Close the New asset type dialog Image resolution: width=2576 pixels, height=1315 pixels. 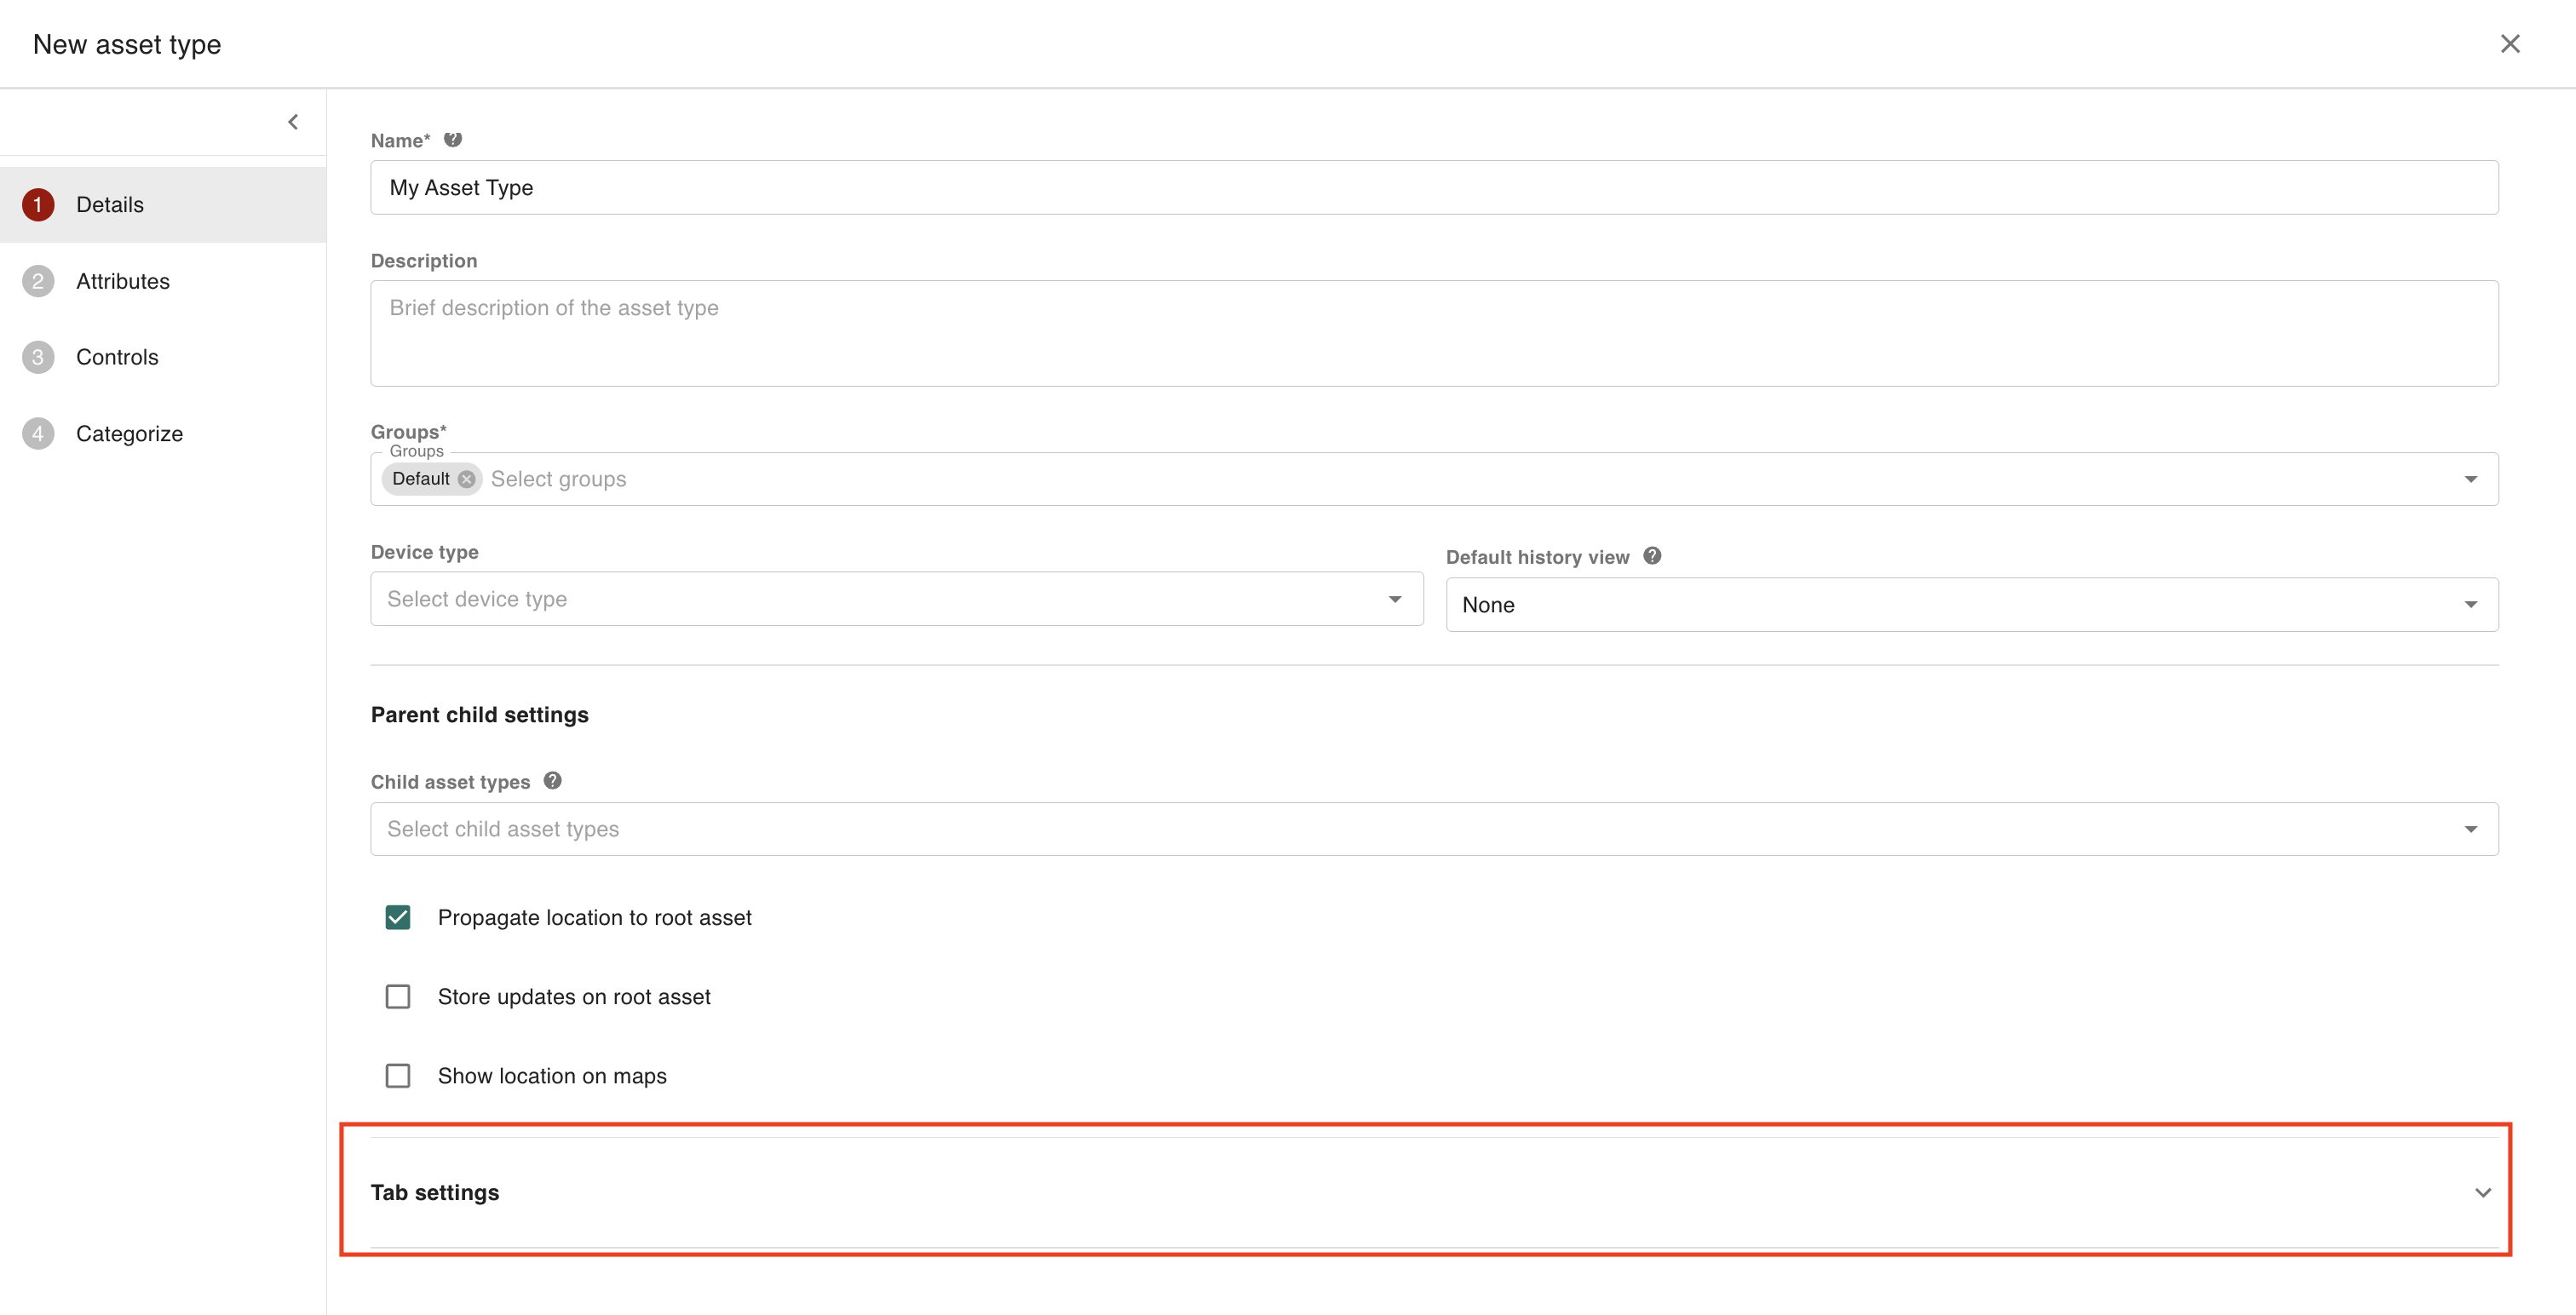[2509, 44]
